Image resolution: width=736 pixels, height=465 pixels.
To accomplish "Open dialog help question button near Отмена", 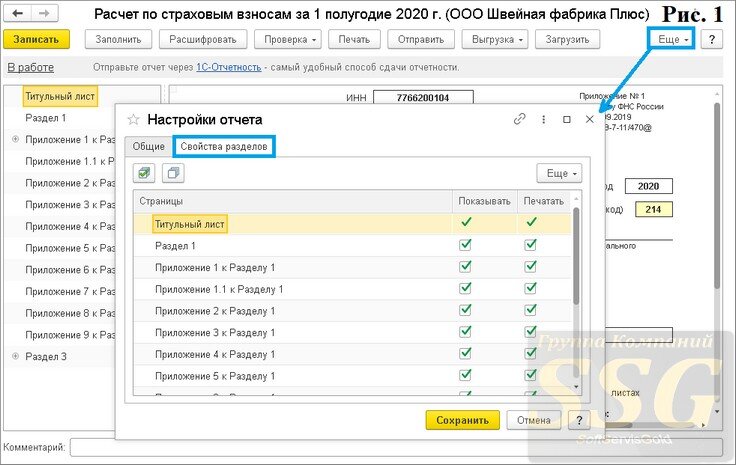I will click(x=579, y=420).
